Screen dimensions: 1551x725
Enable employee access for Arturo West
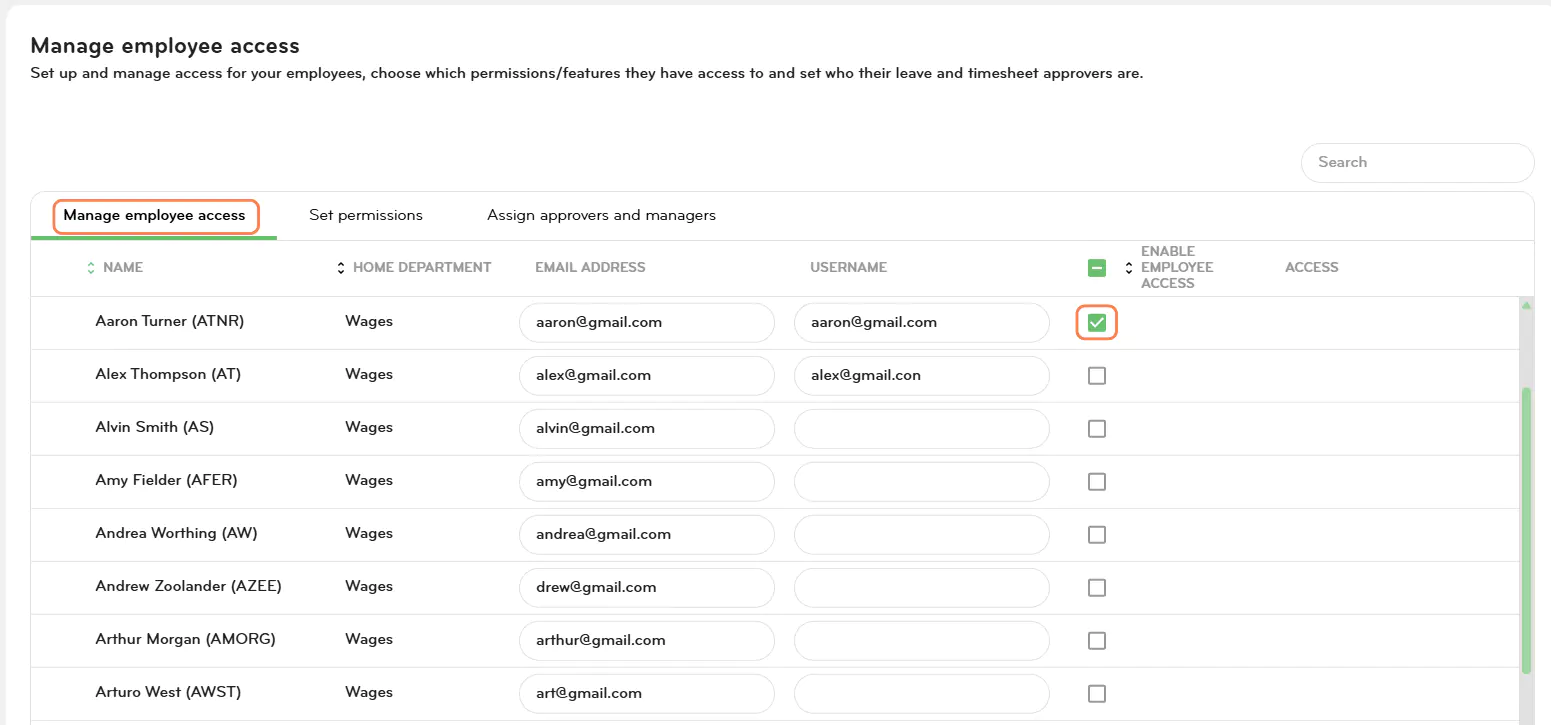(x=1097, y=693)
